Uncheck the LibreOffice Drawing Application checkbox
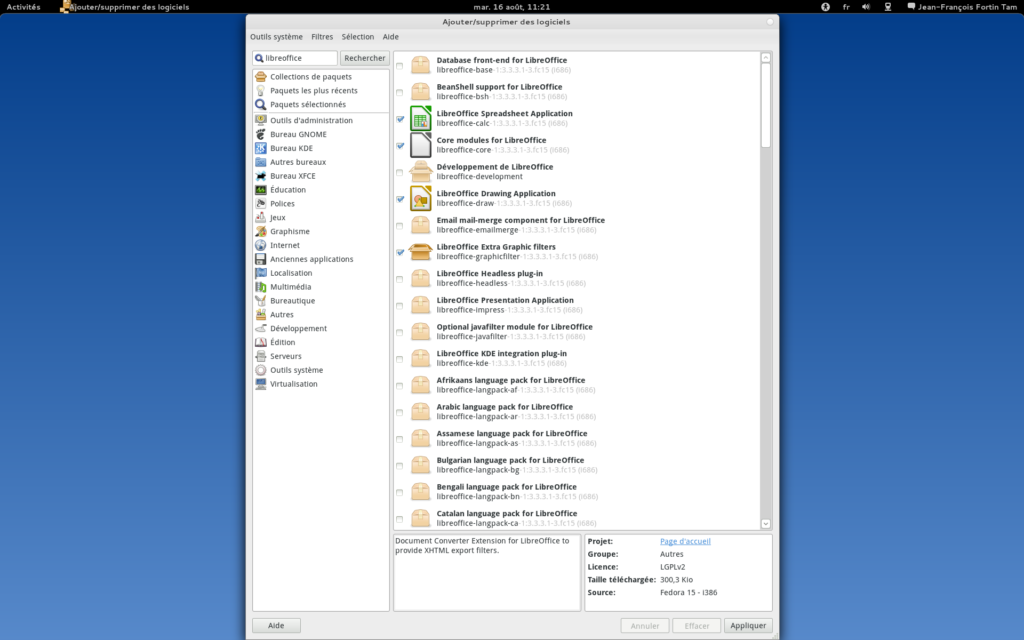Viewport: 1024px width, 640px height. click(400, 199)
